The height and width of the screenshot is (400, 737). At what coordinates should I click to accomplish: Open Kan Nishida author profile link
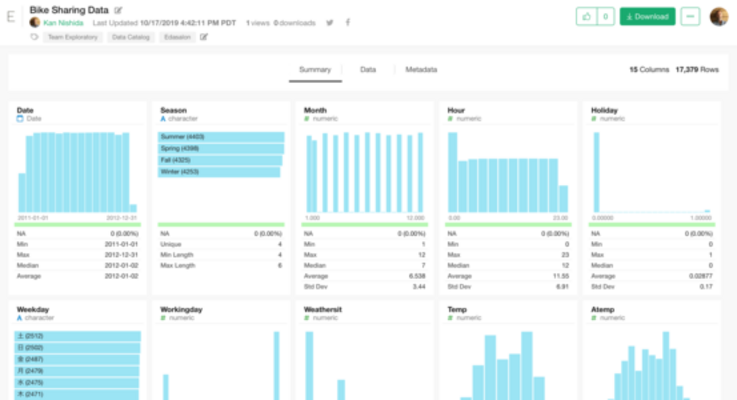64,22
